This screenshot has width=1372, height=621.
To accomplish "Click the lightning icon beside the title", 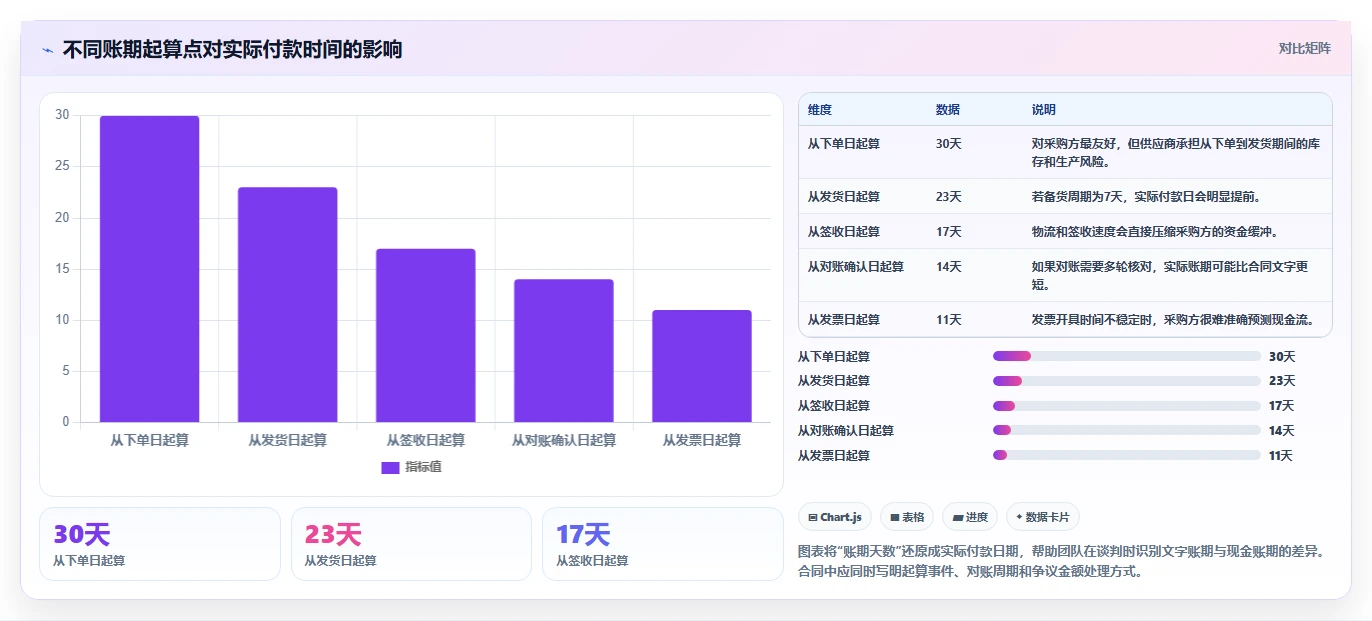I will pyautogui.click(x=47, y=50).
